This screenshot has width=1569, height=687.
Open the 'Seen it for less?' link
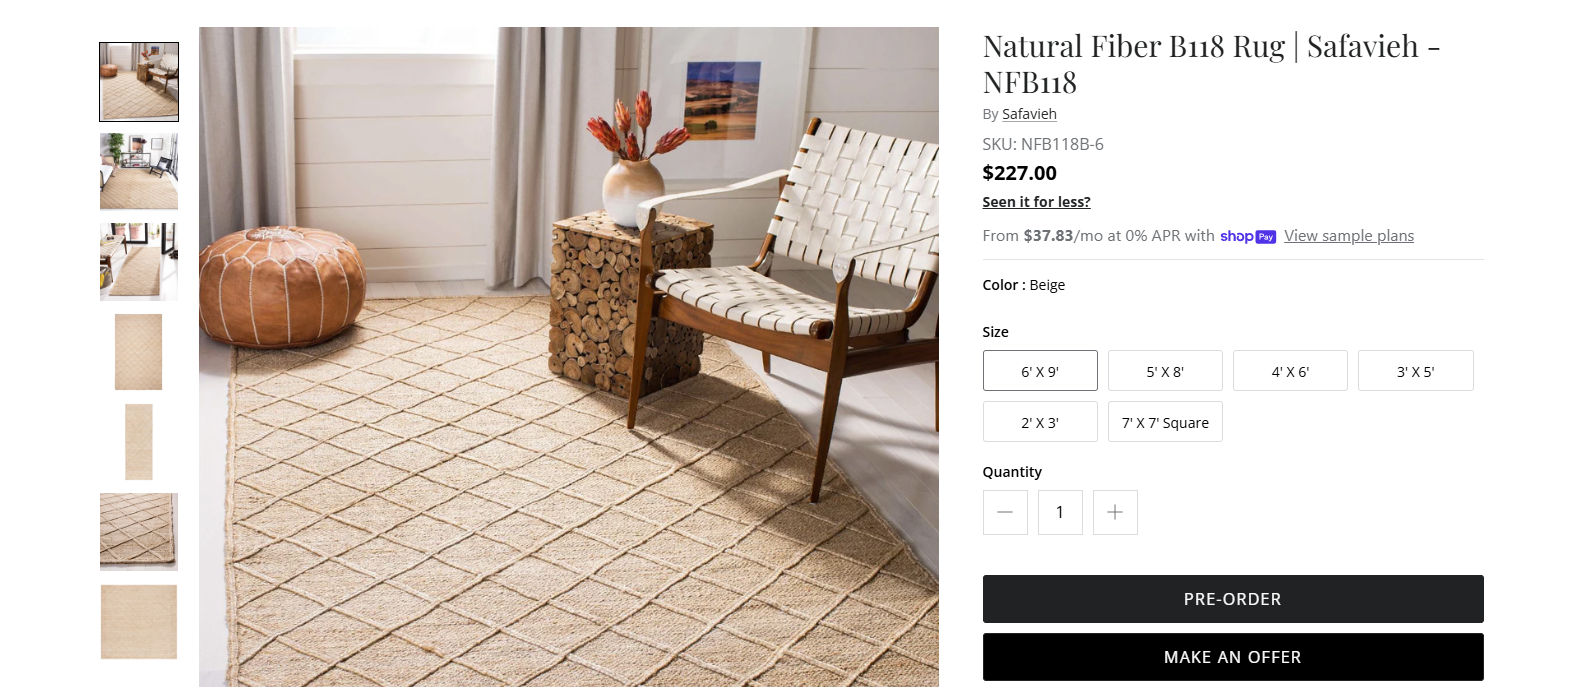(x=1036, y=202)
